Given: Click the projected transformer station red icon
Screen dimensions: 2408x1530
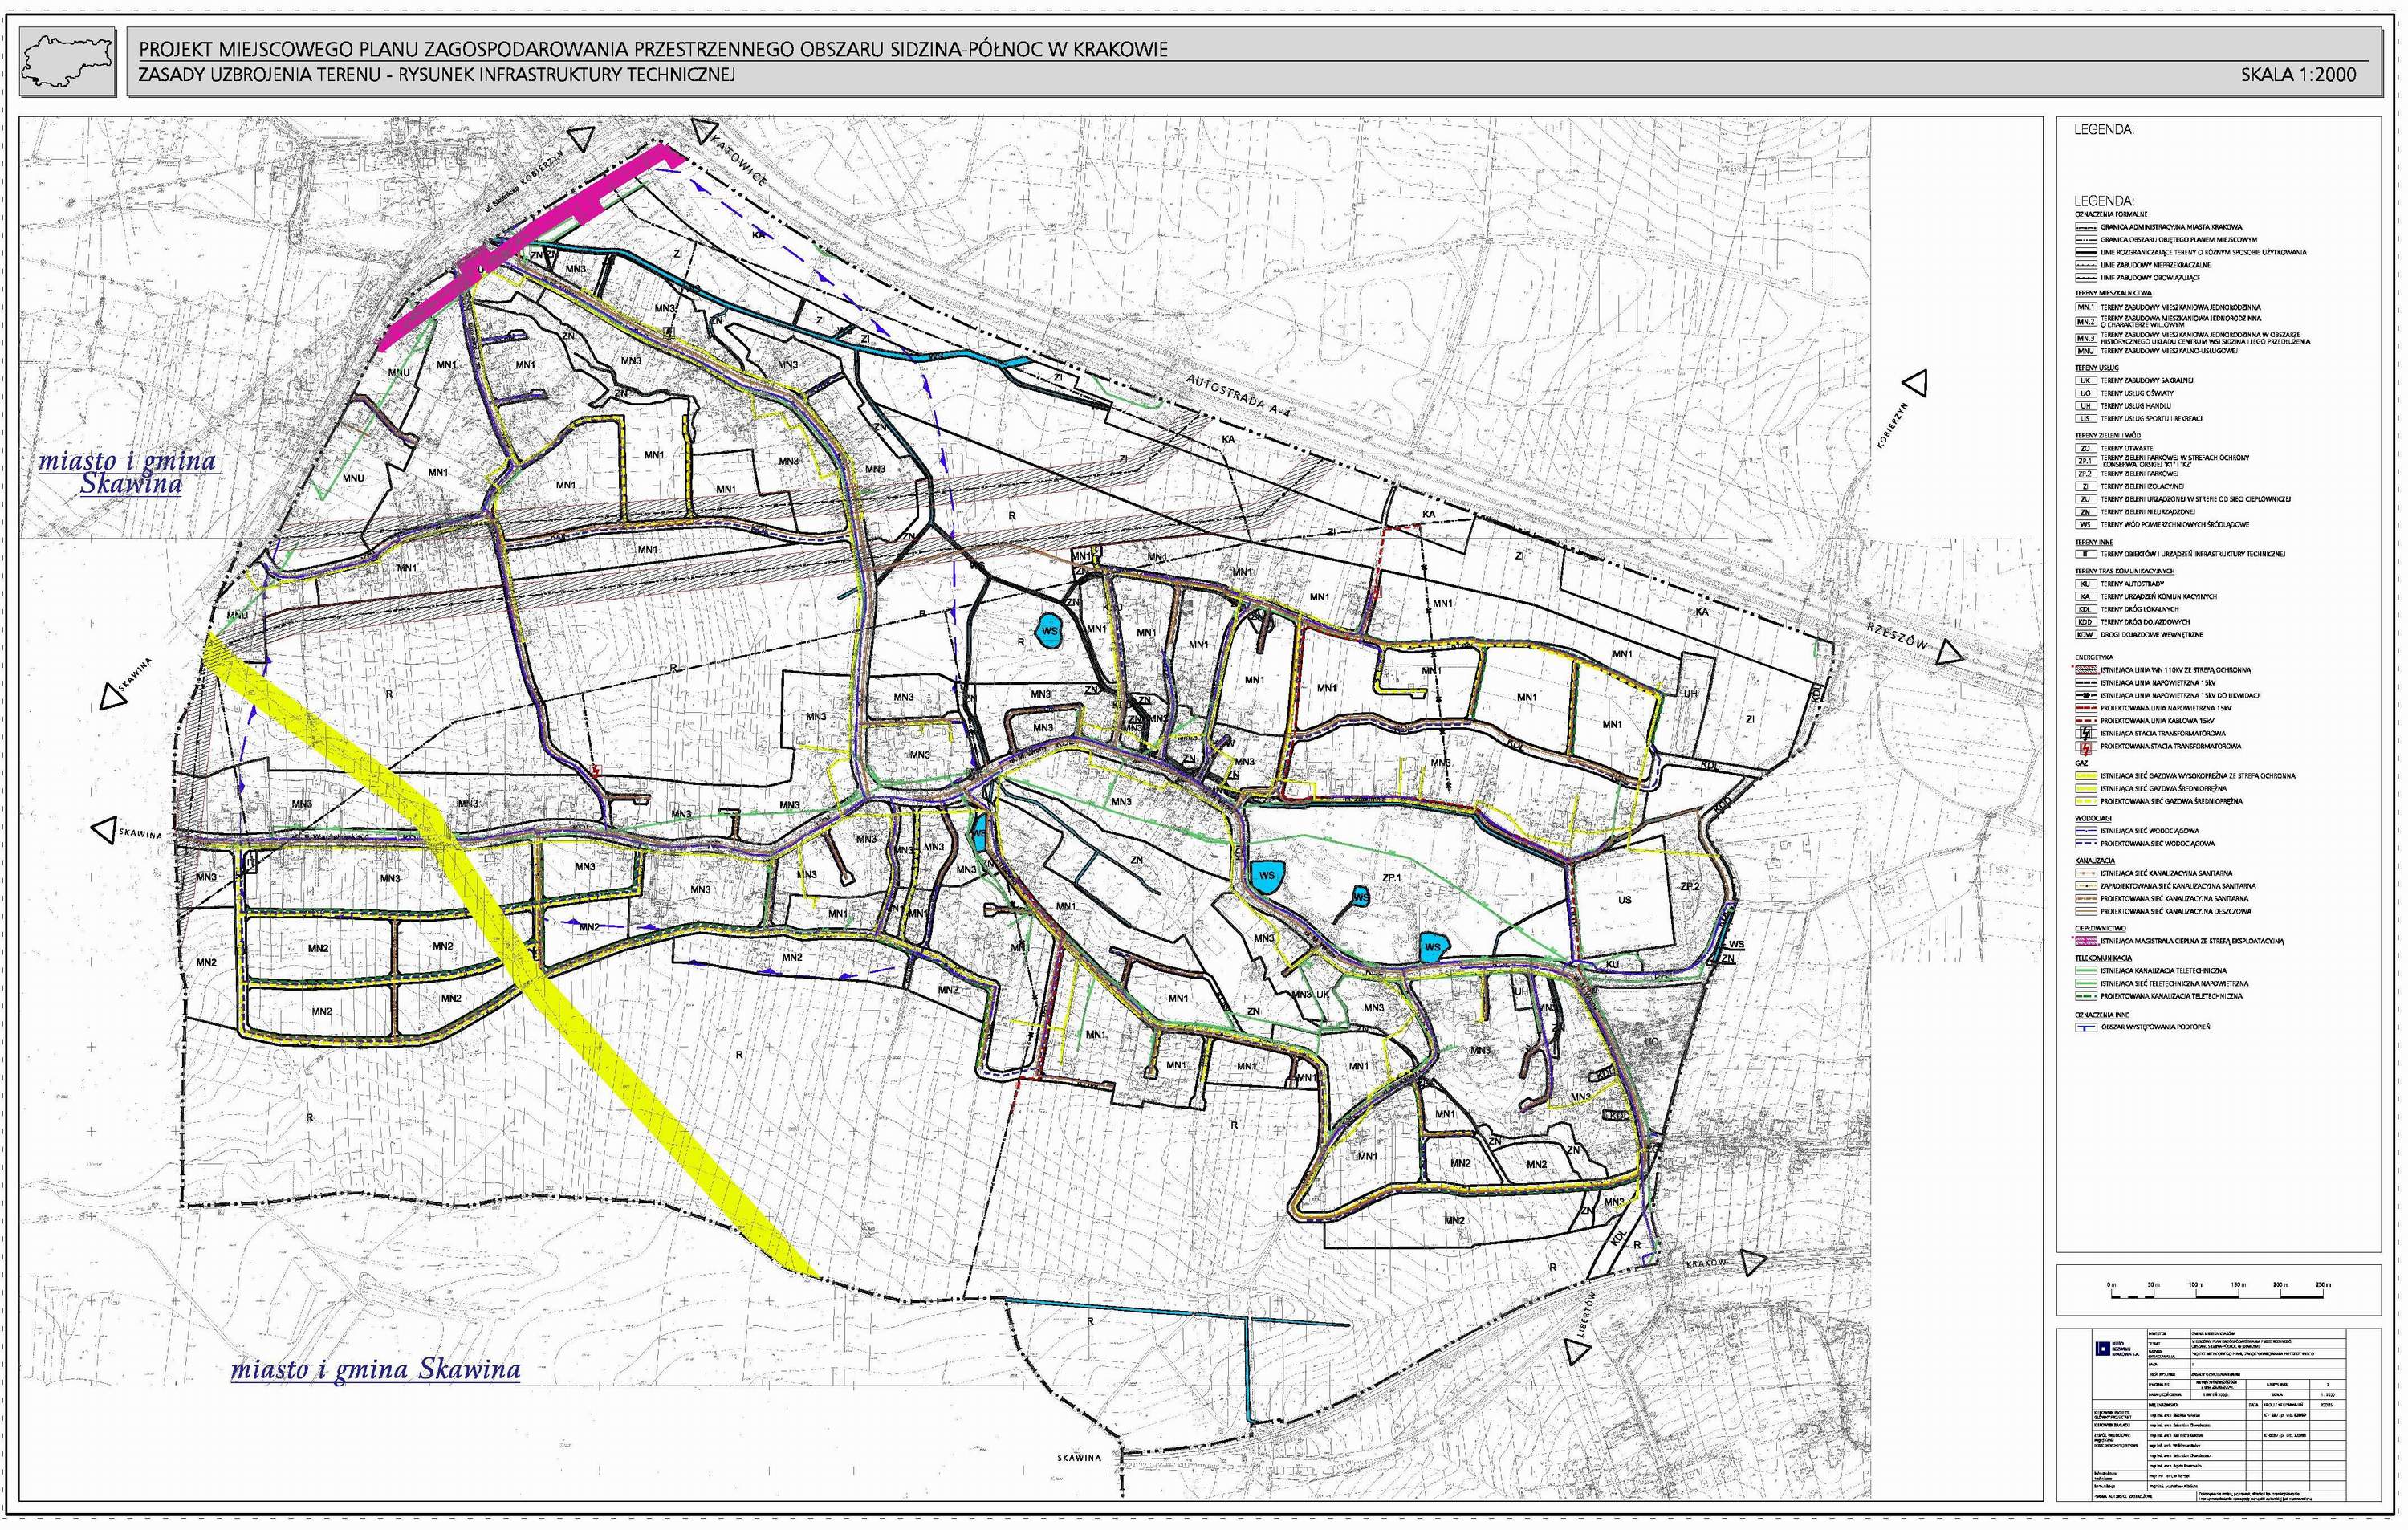Looking at the screenshot, I should (2085, 747).
